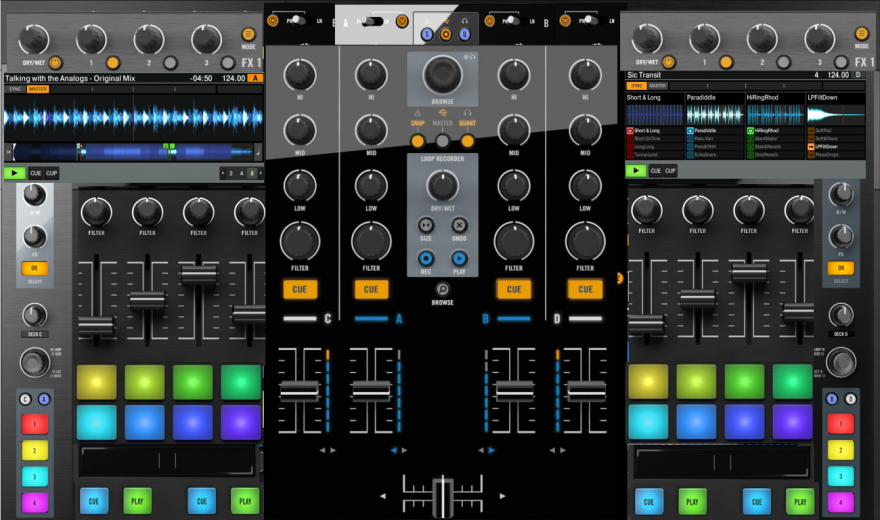
Task: Toggle the SNAP button in the mixer
Action: click(x=418, y=140)
